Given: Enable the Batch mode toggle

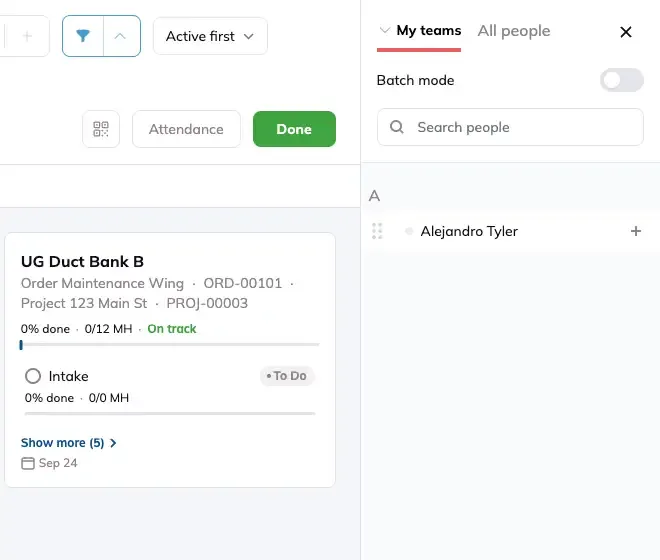Looking at the screenshot, I should click(x=622, y=80).
